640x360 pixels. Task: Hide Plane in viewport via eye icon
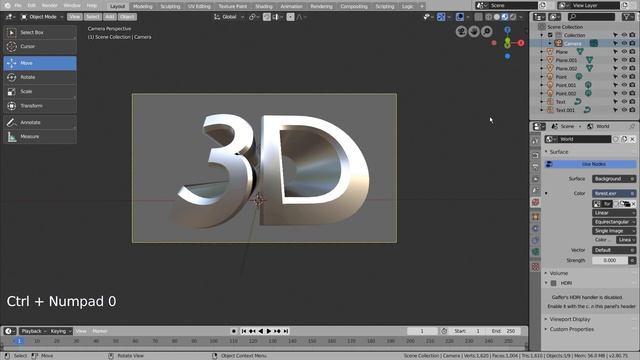click(624, 52)
